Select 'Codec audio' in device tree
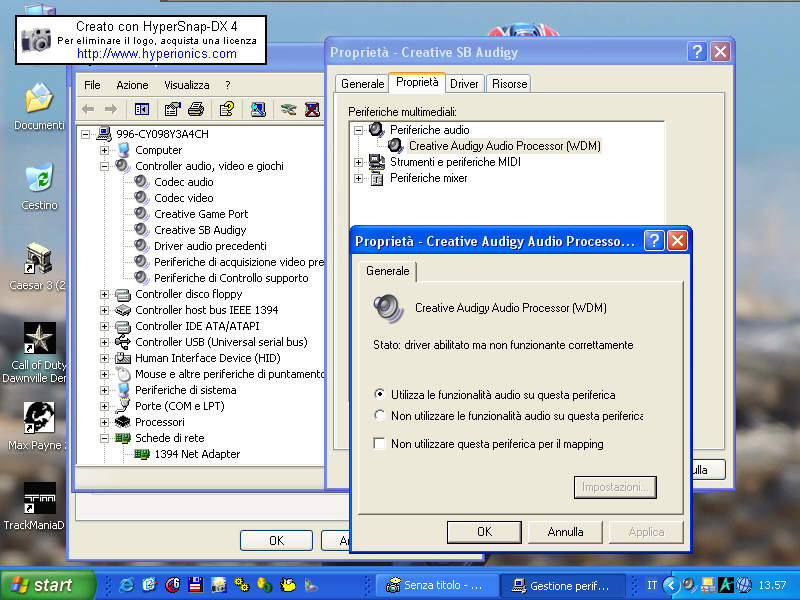This screenshot has height=600, width=800. click(x=184, y=182)
